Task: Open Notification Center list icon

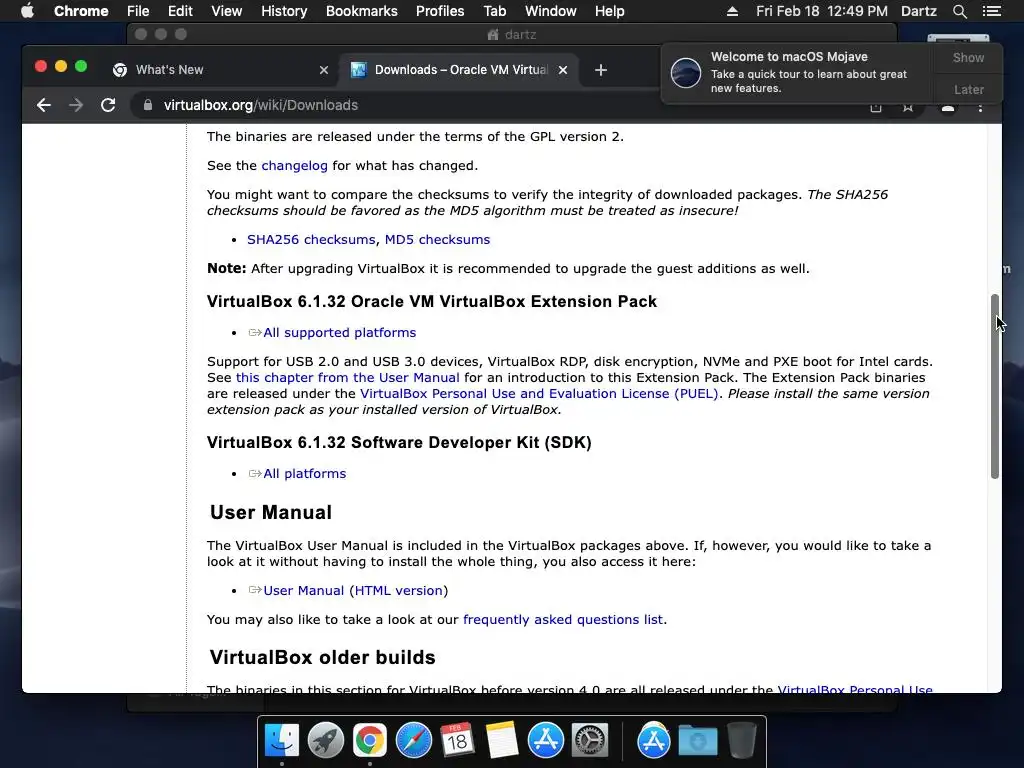Action: 991,11
